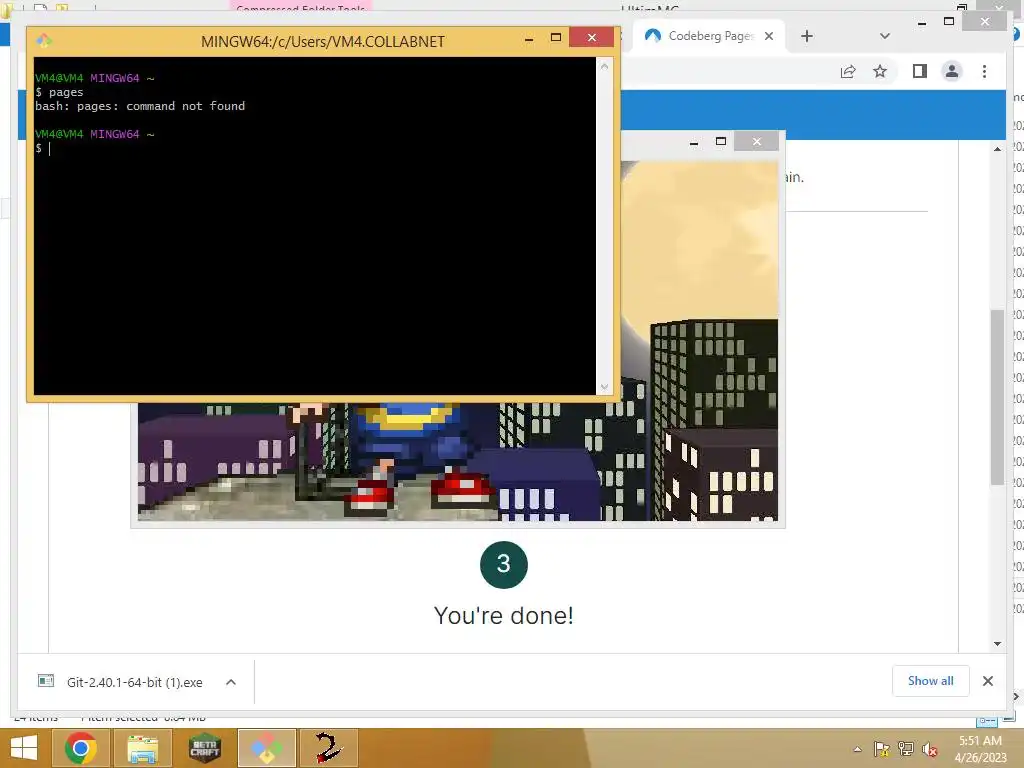1024x768 pixels.
Task: Click the Chrome page scrollbar thumb
Action: click(997, 396)
